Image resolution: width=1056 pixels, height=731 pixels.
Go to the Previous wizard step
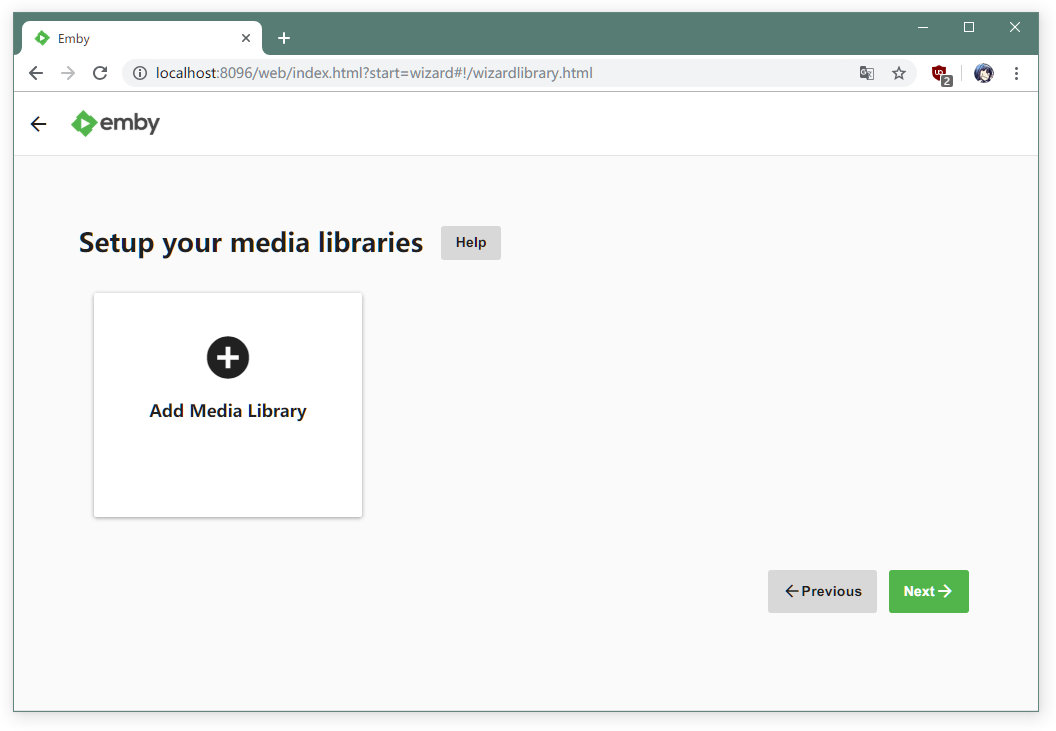(822, 592)
